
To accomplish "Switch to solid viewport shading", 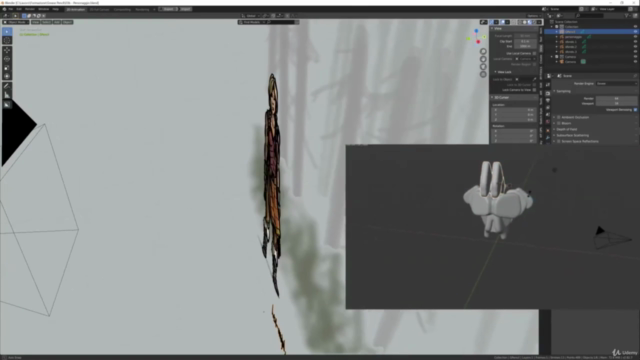I will [524, 22].
